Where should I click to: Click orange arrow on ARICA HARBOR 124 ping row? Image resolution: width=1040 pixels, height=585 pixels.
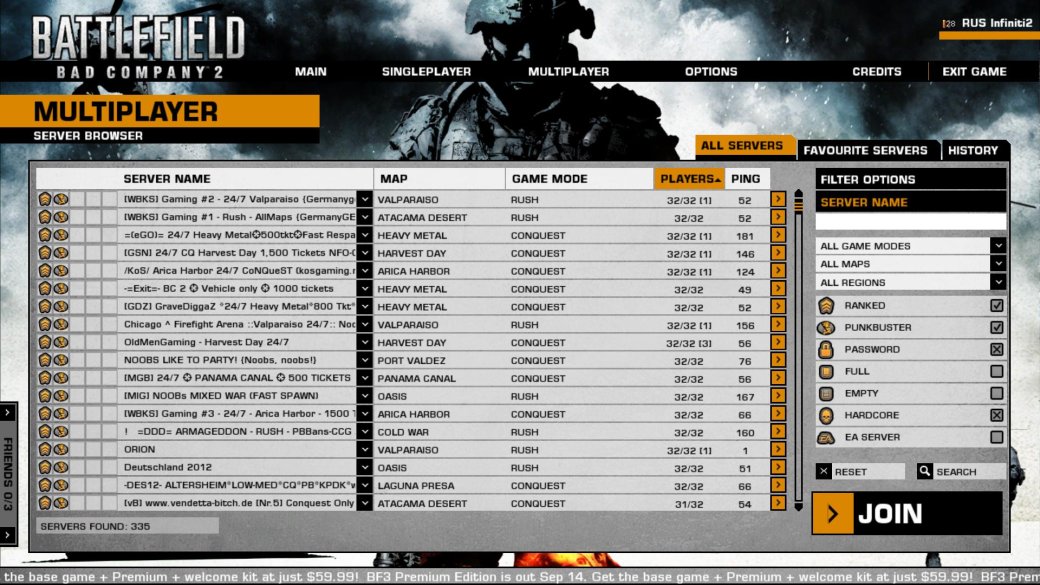(x=778, y=271)
